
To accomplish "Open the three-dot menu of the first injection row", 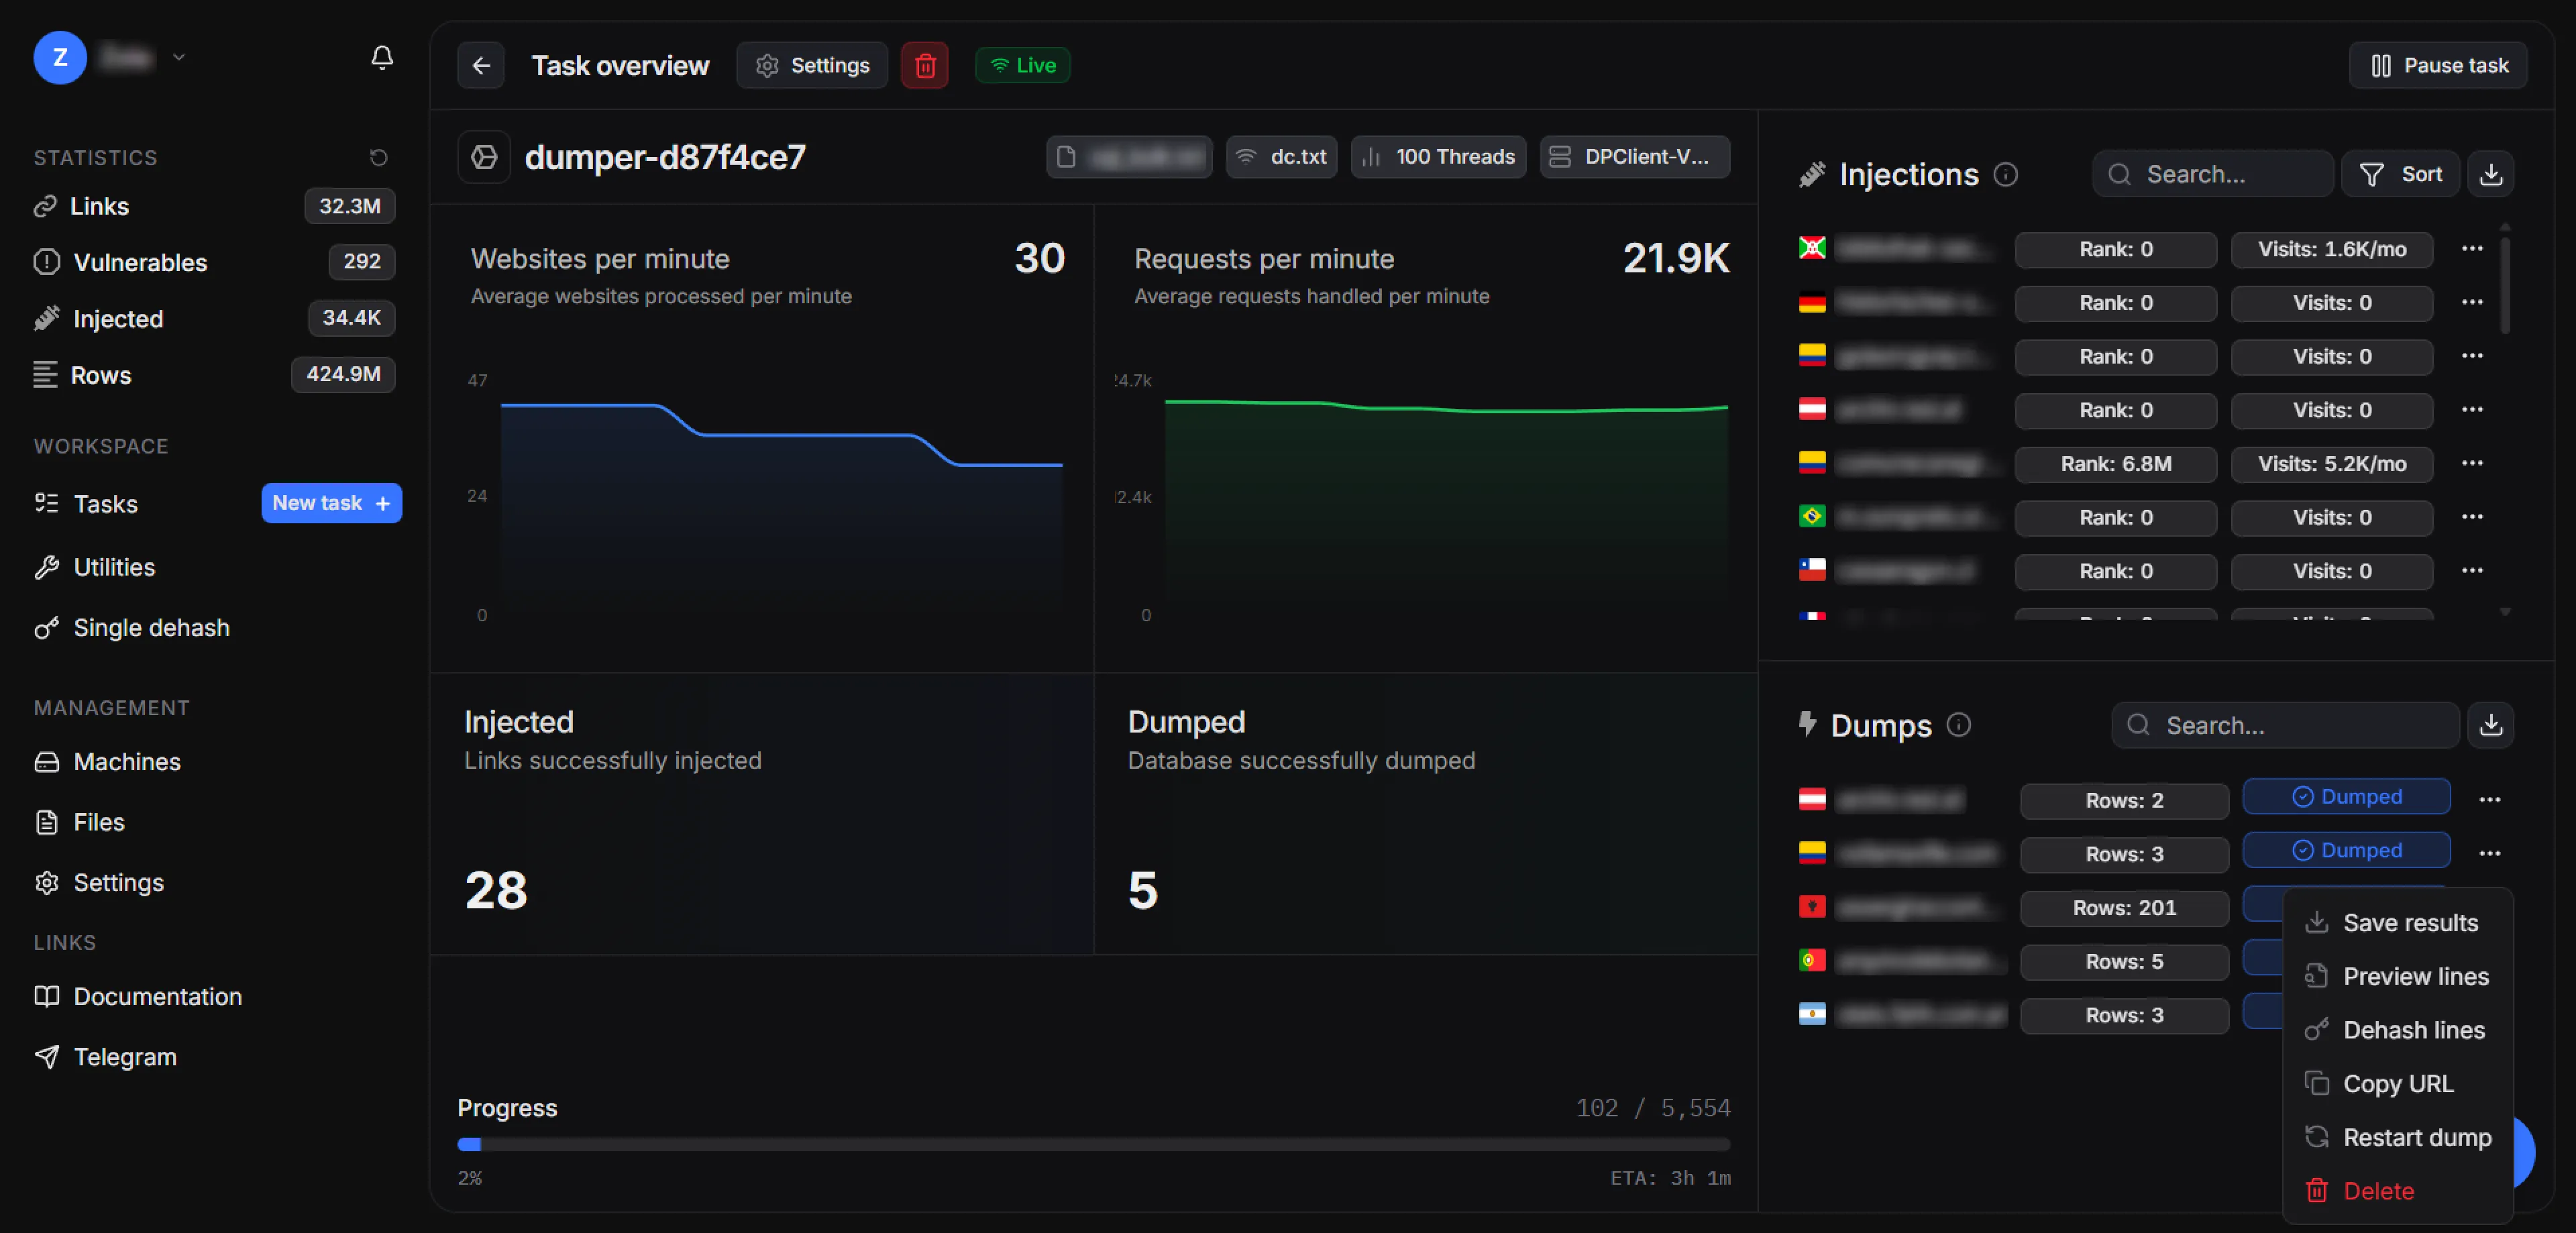I will pos(2472,249).
